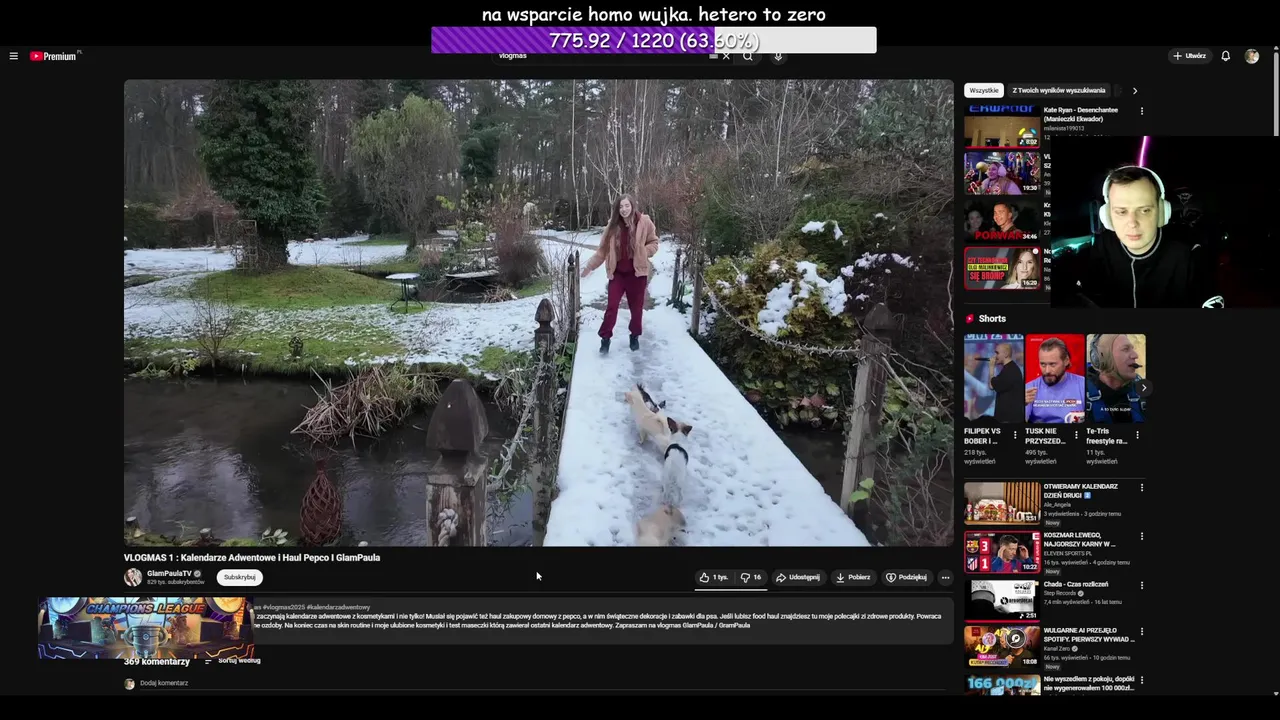
Task: Open menu for KOSZMAR LEWEGO video
Action: 1142,536
